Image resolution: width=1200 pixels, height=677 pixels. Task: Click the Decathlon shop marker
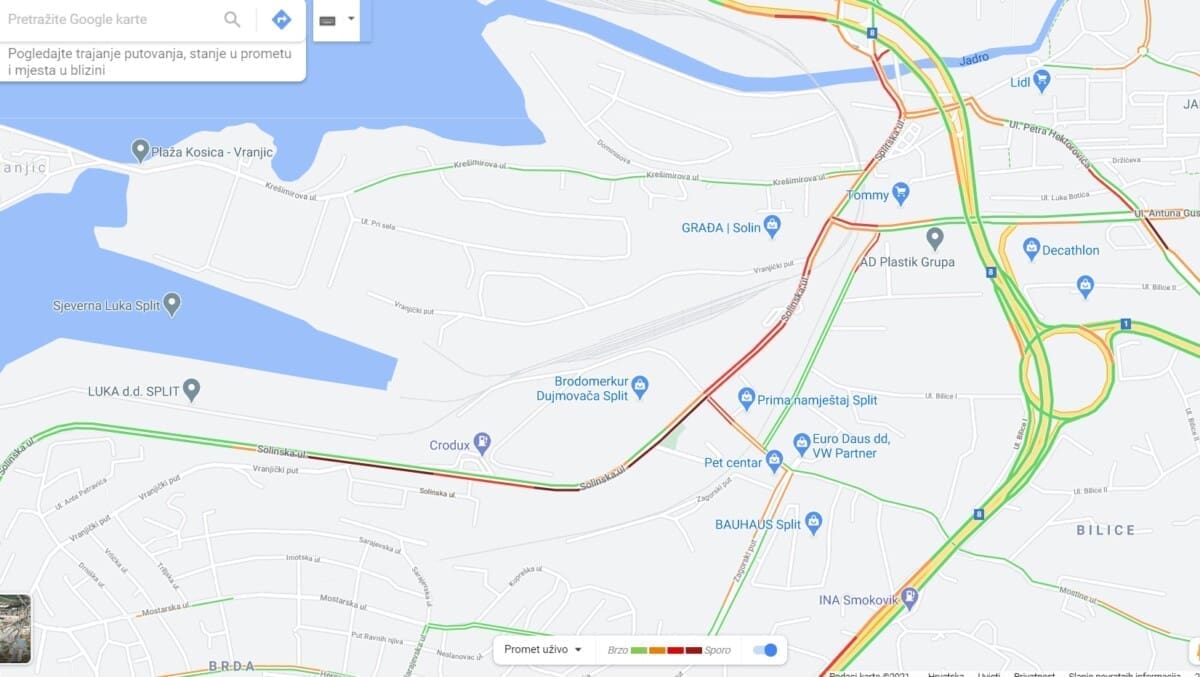(x=1032, y=249)
